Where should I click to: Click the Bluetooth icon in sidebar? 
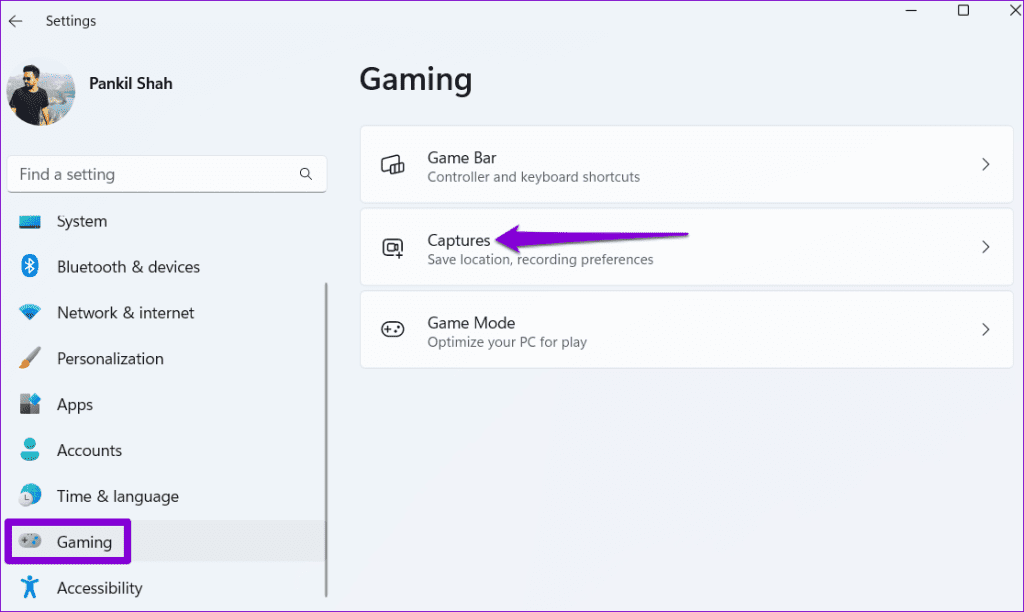click(x=30, y=267)
